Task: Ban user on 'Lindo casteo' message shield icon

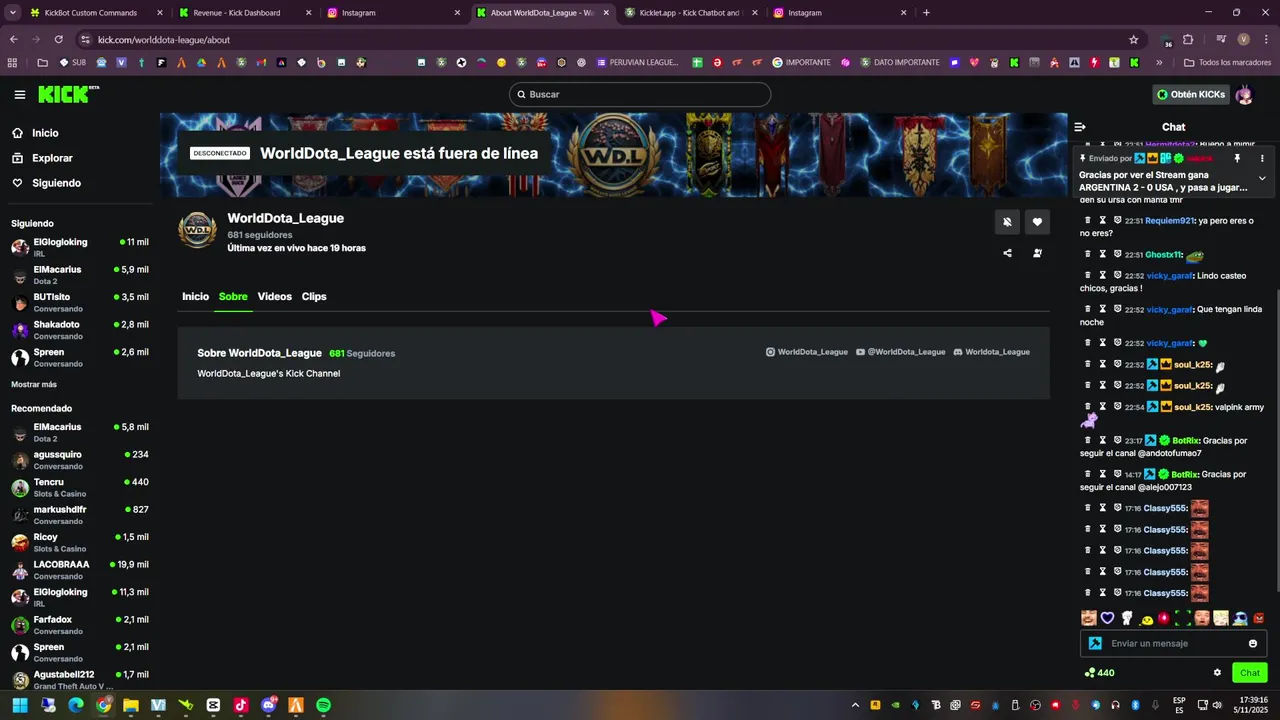Action: pyautogui.click(x=1117, y=275)
